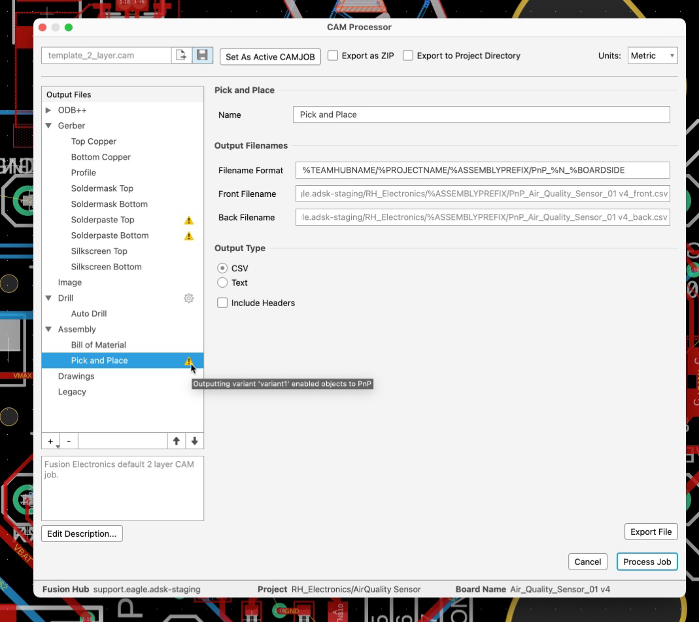Select Top Copper output
The width and height of the screenshot is (700, 622).
[x=93, y=141]
